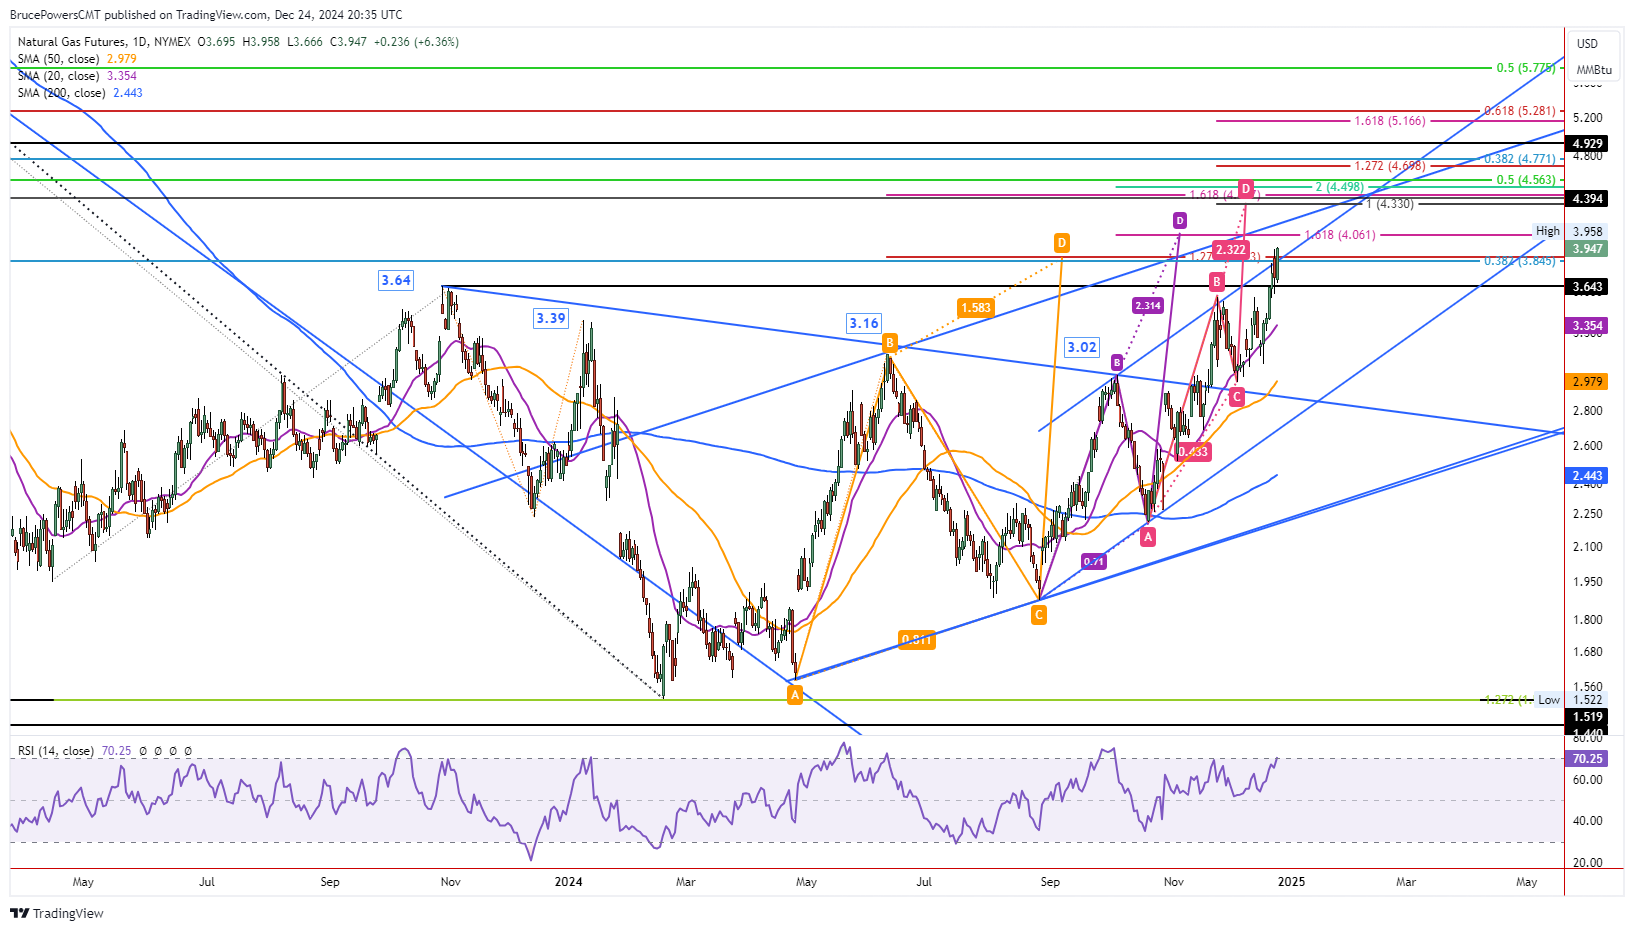Click the 40.00 RSI axis label

[x=1588, y=821]
